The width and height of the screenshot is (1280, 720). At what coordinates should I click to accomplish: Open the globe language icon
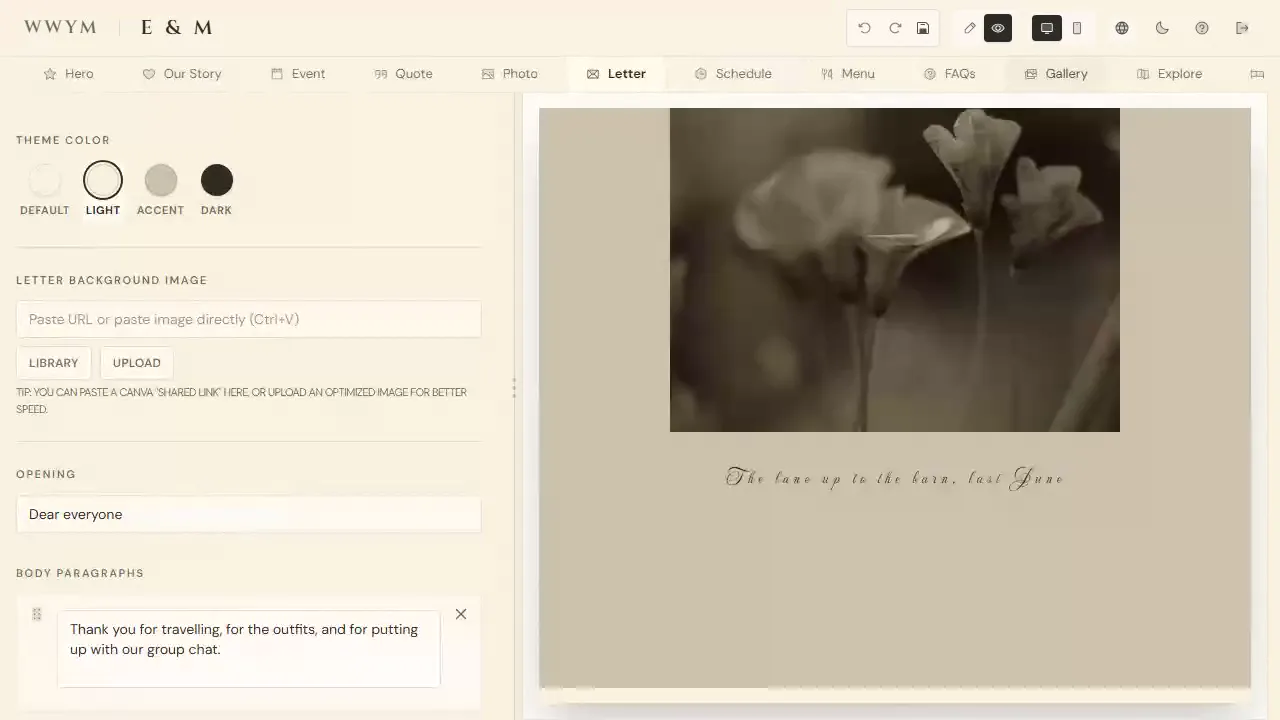coord(1122,28)
